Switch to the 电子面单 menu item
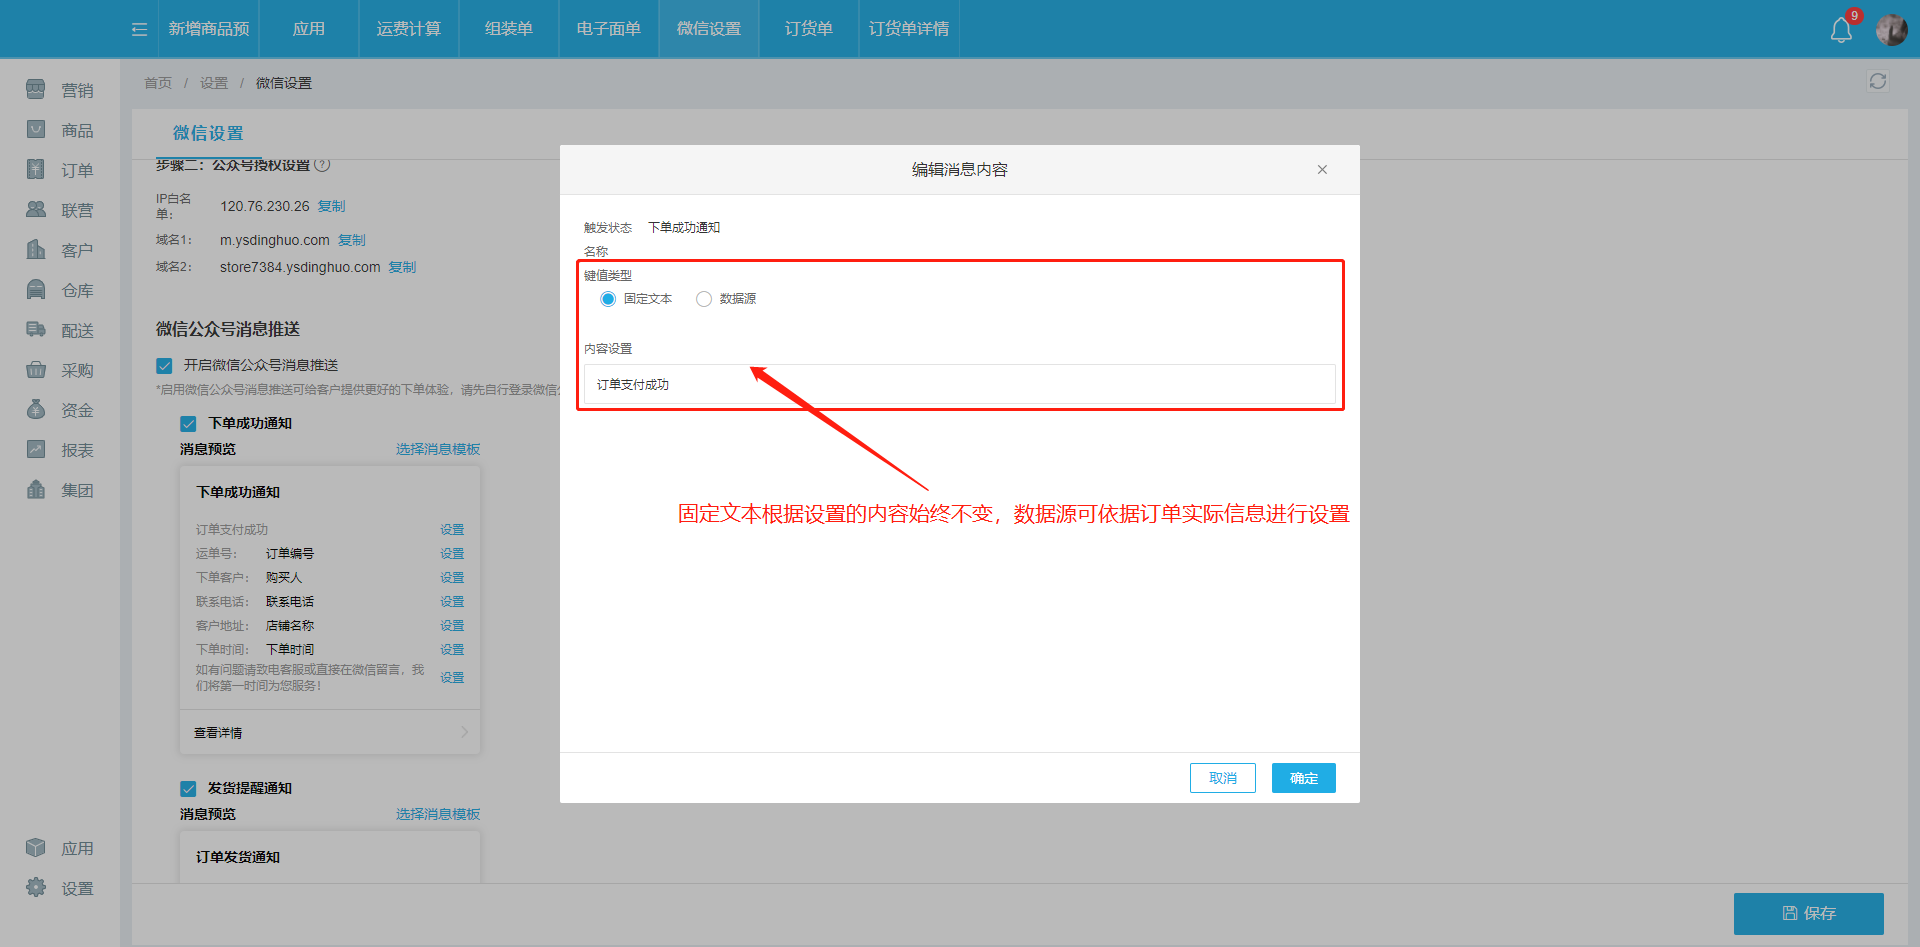1920x947 pixels. [x=607, y=29]
